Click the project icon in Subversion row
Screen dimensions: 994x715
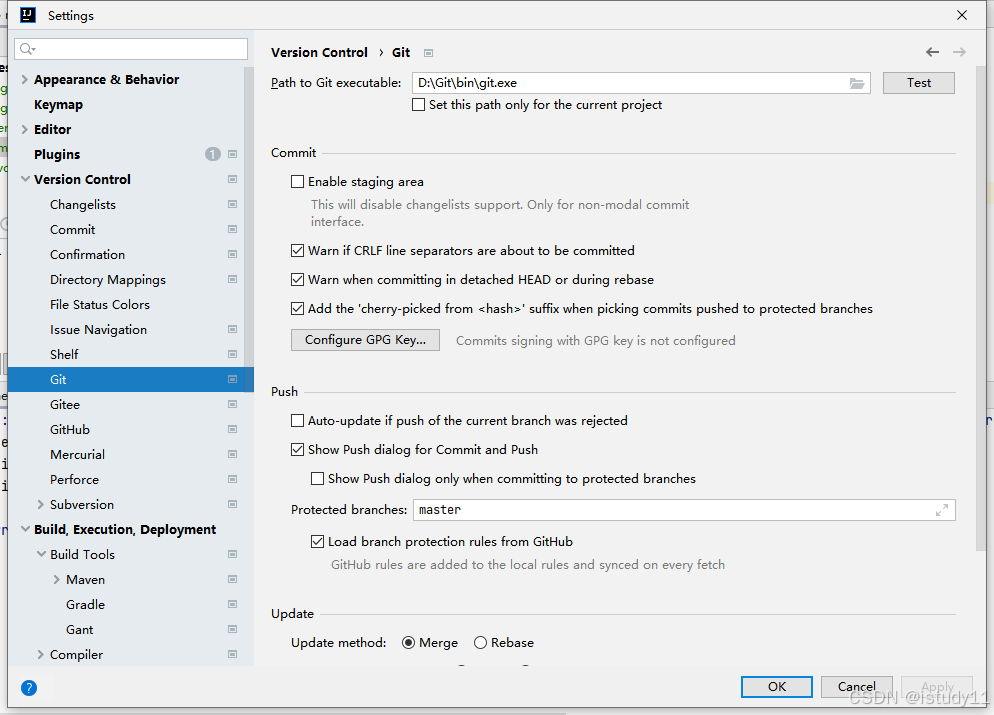[x=233, y=505]
